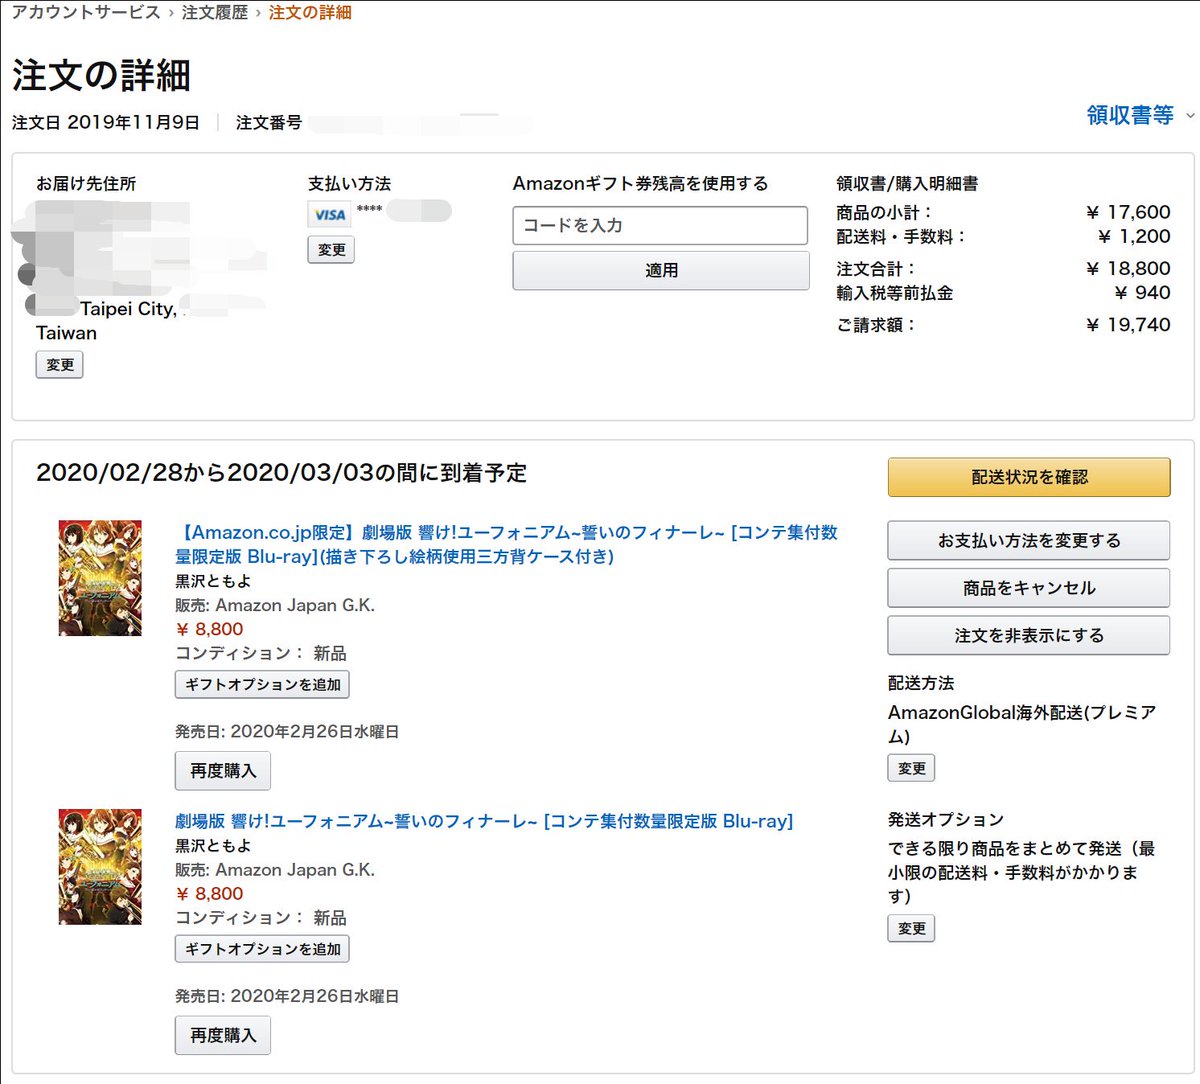Viewport: 1200px width, 1084px height.
Task: Expand the 領収書等 dropdown
Action: pyautogui.click(x=1140, y=115)
